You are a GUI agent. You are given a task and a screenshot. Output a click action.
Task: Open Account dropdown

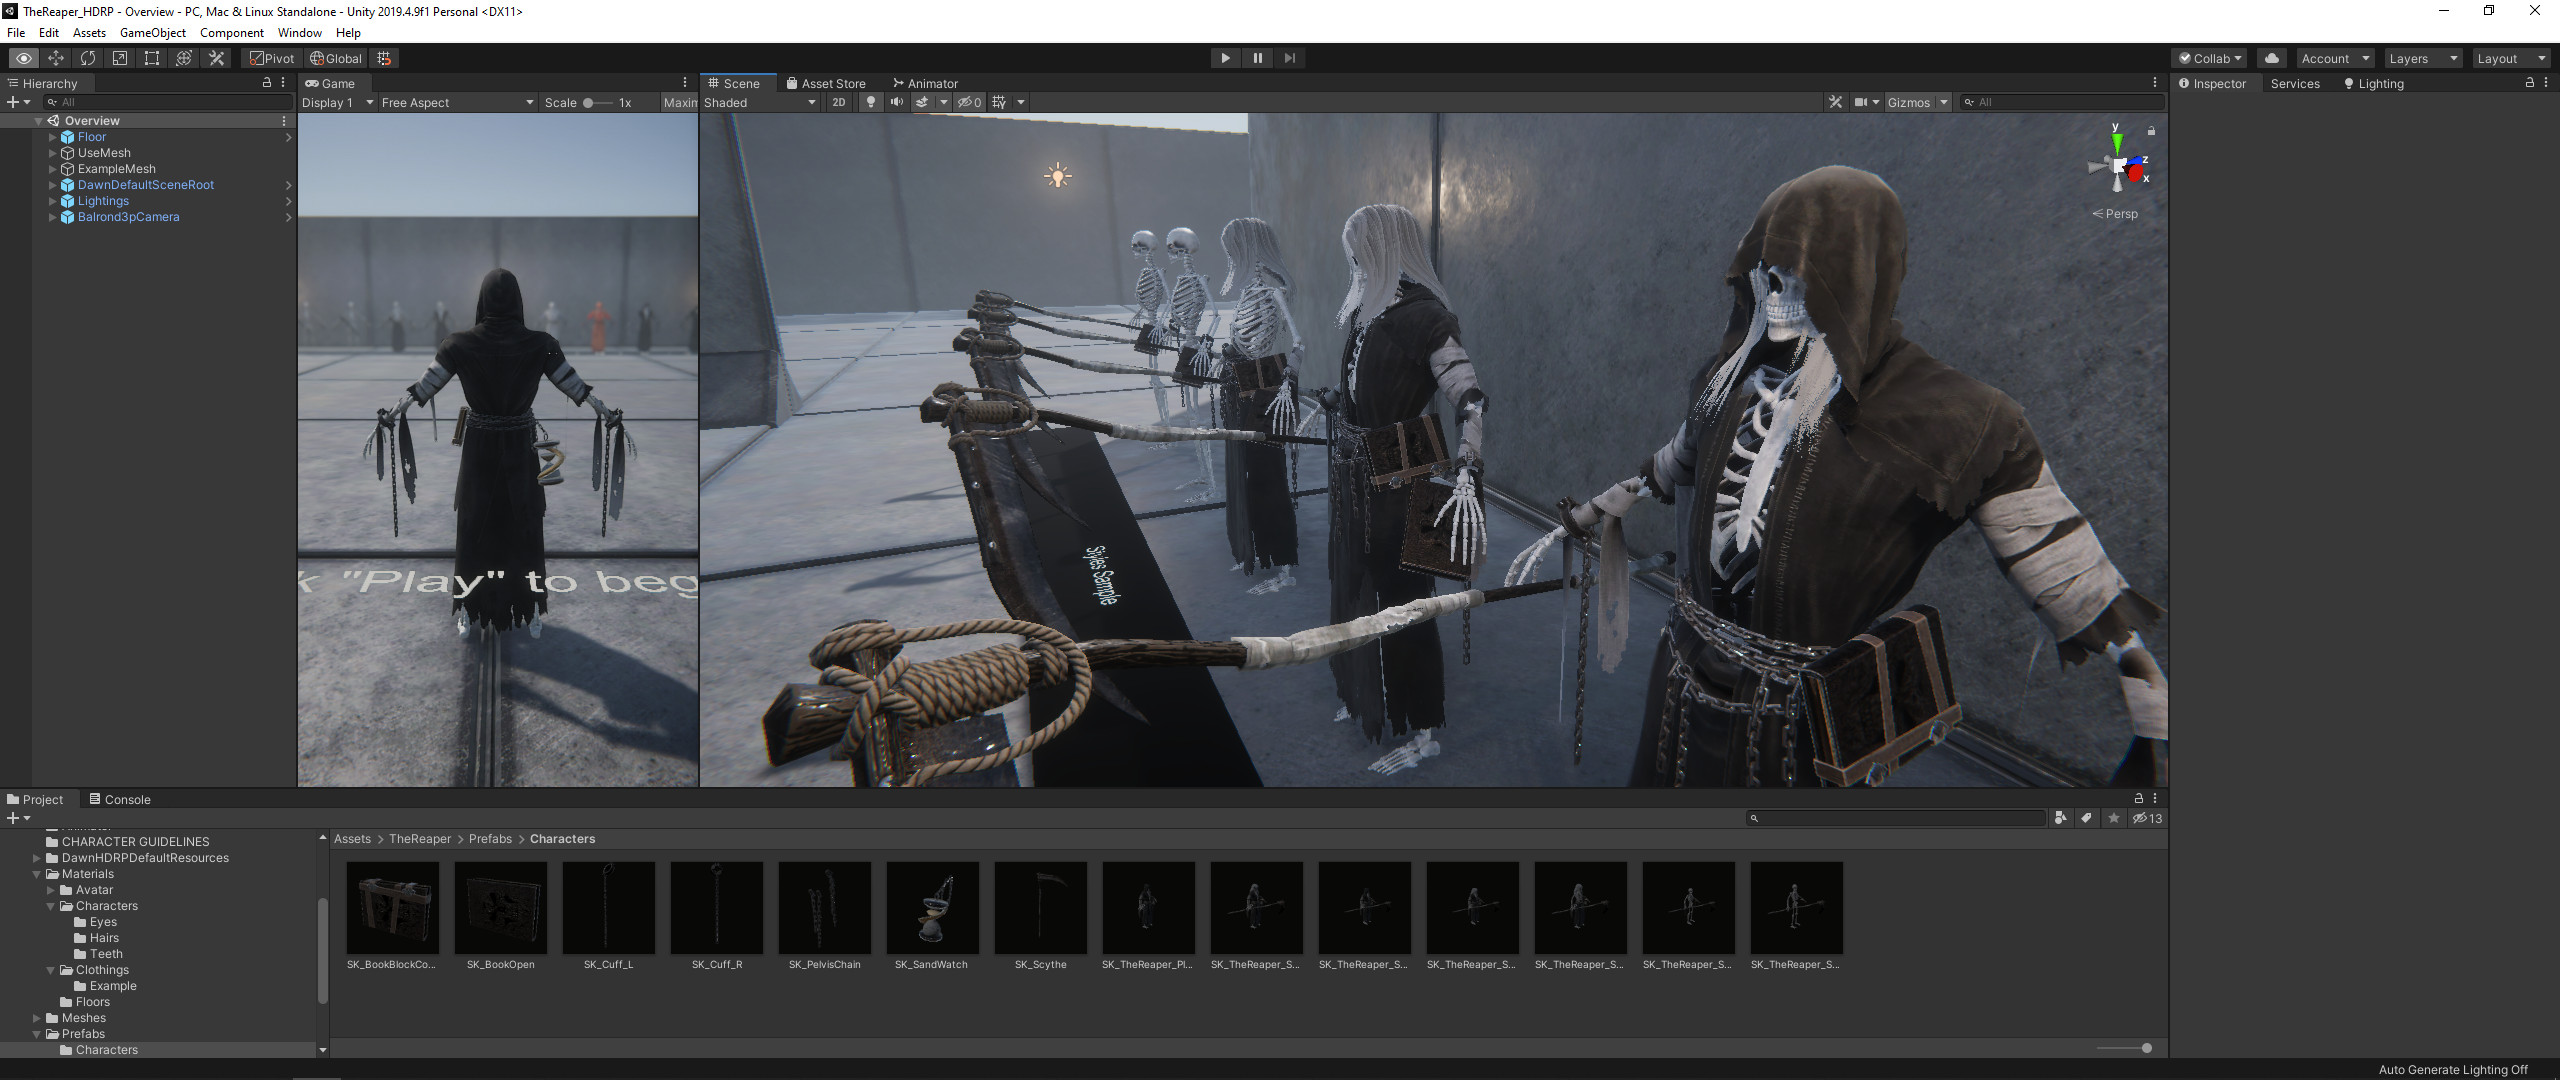coord(2334,58)
